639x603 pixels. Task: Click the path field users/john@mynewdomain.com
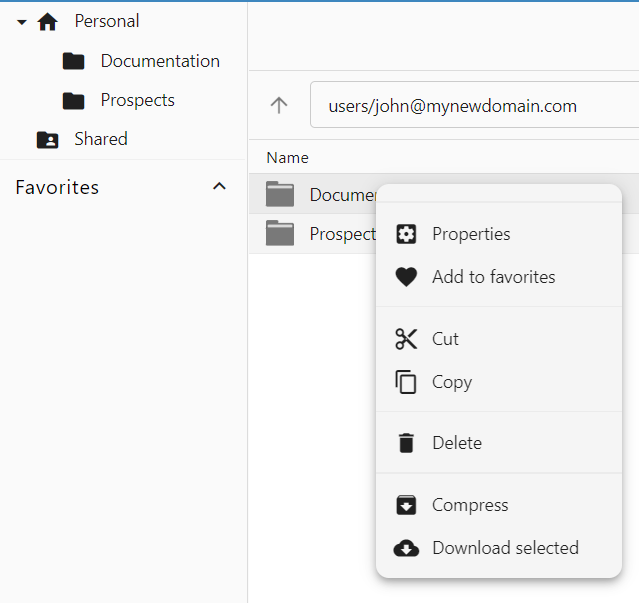point(470,105)
